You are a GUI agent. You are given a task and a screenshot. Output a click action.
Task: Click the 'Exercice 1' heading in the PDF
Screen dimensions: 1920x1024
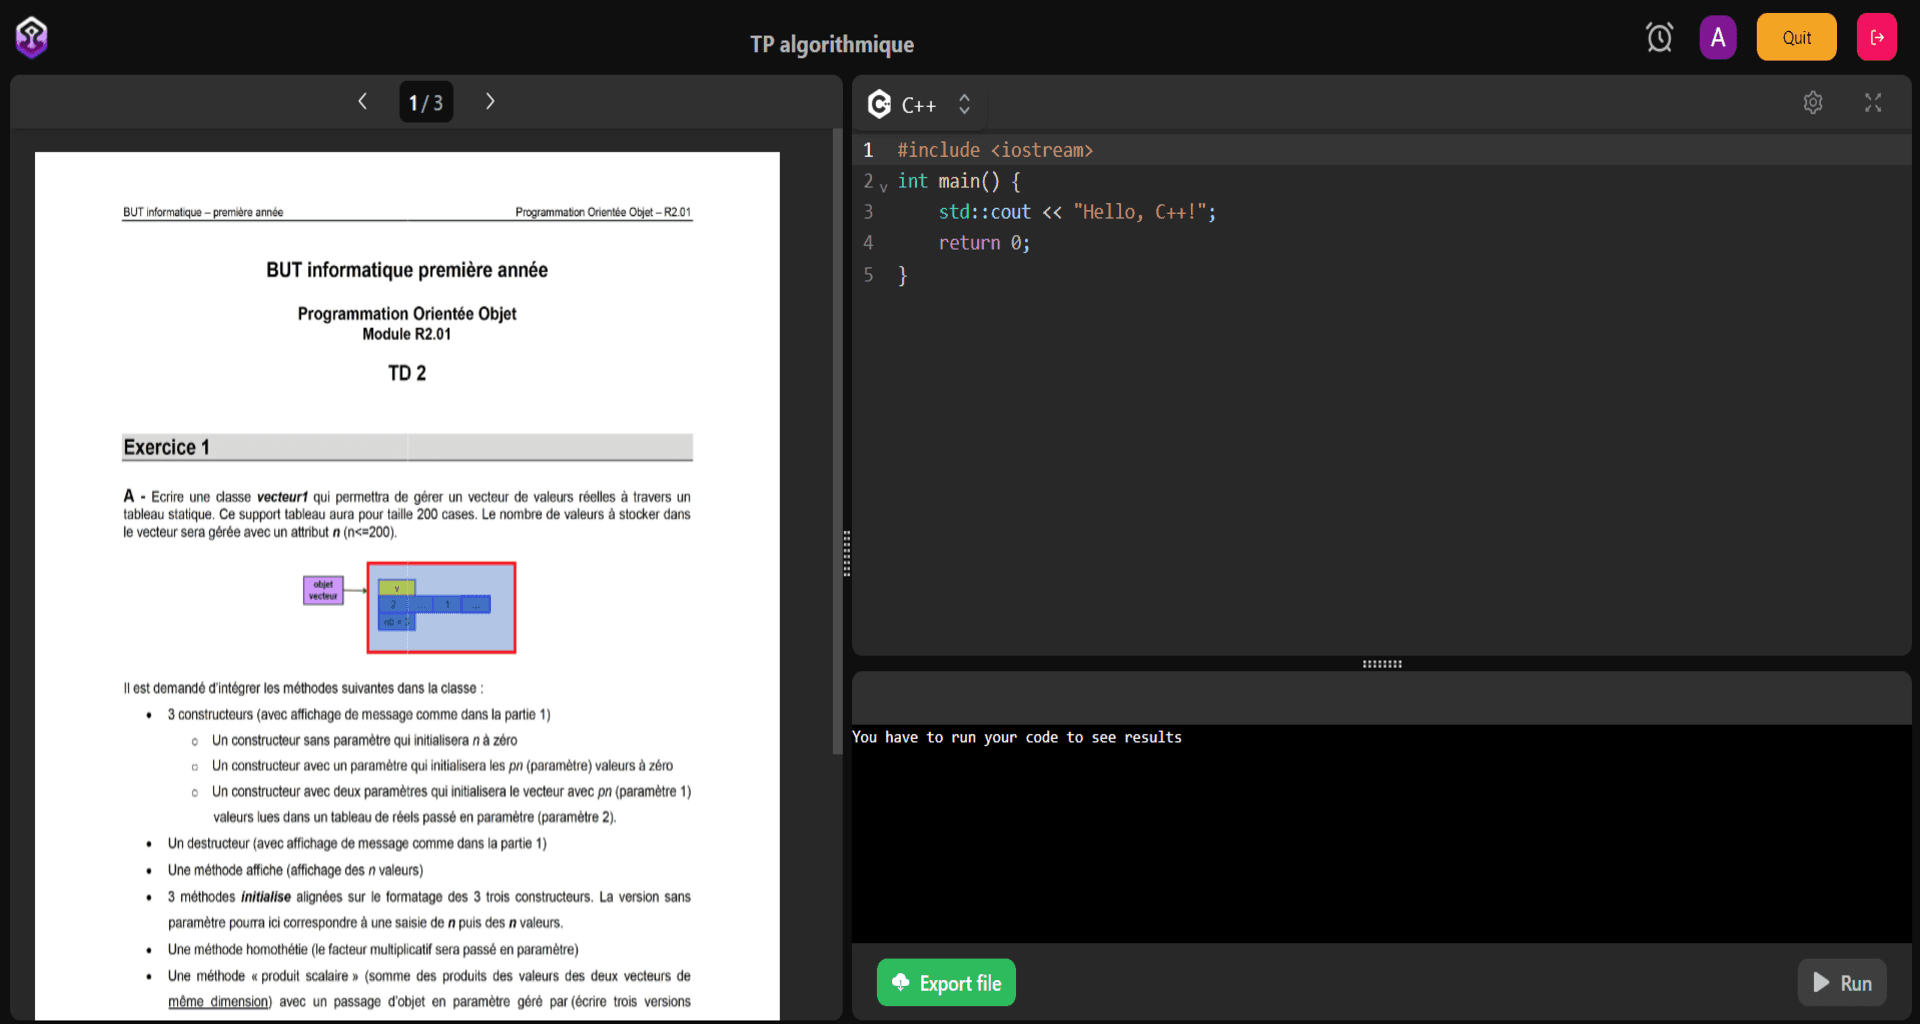point(166,447)
